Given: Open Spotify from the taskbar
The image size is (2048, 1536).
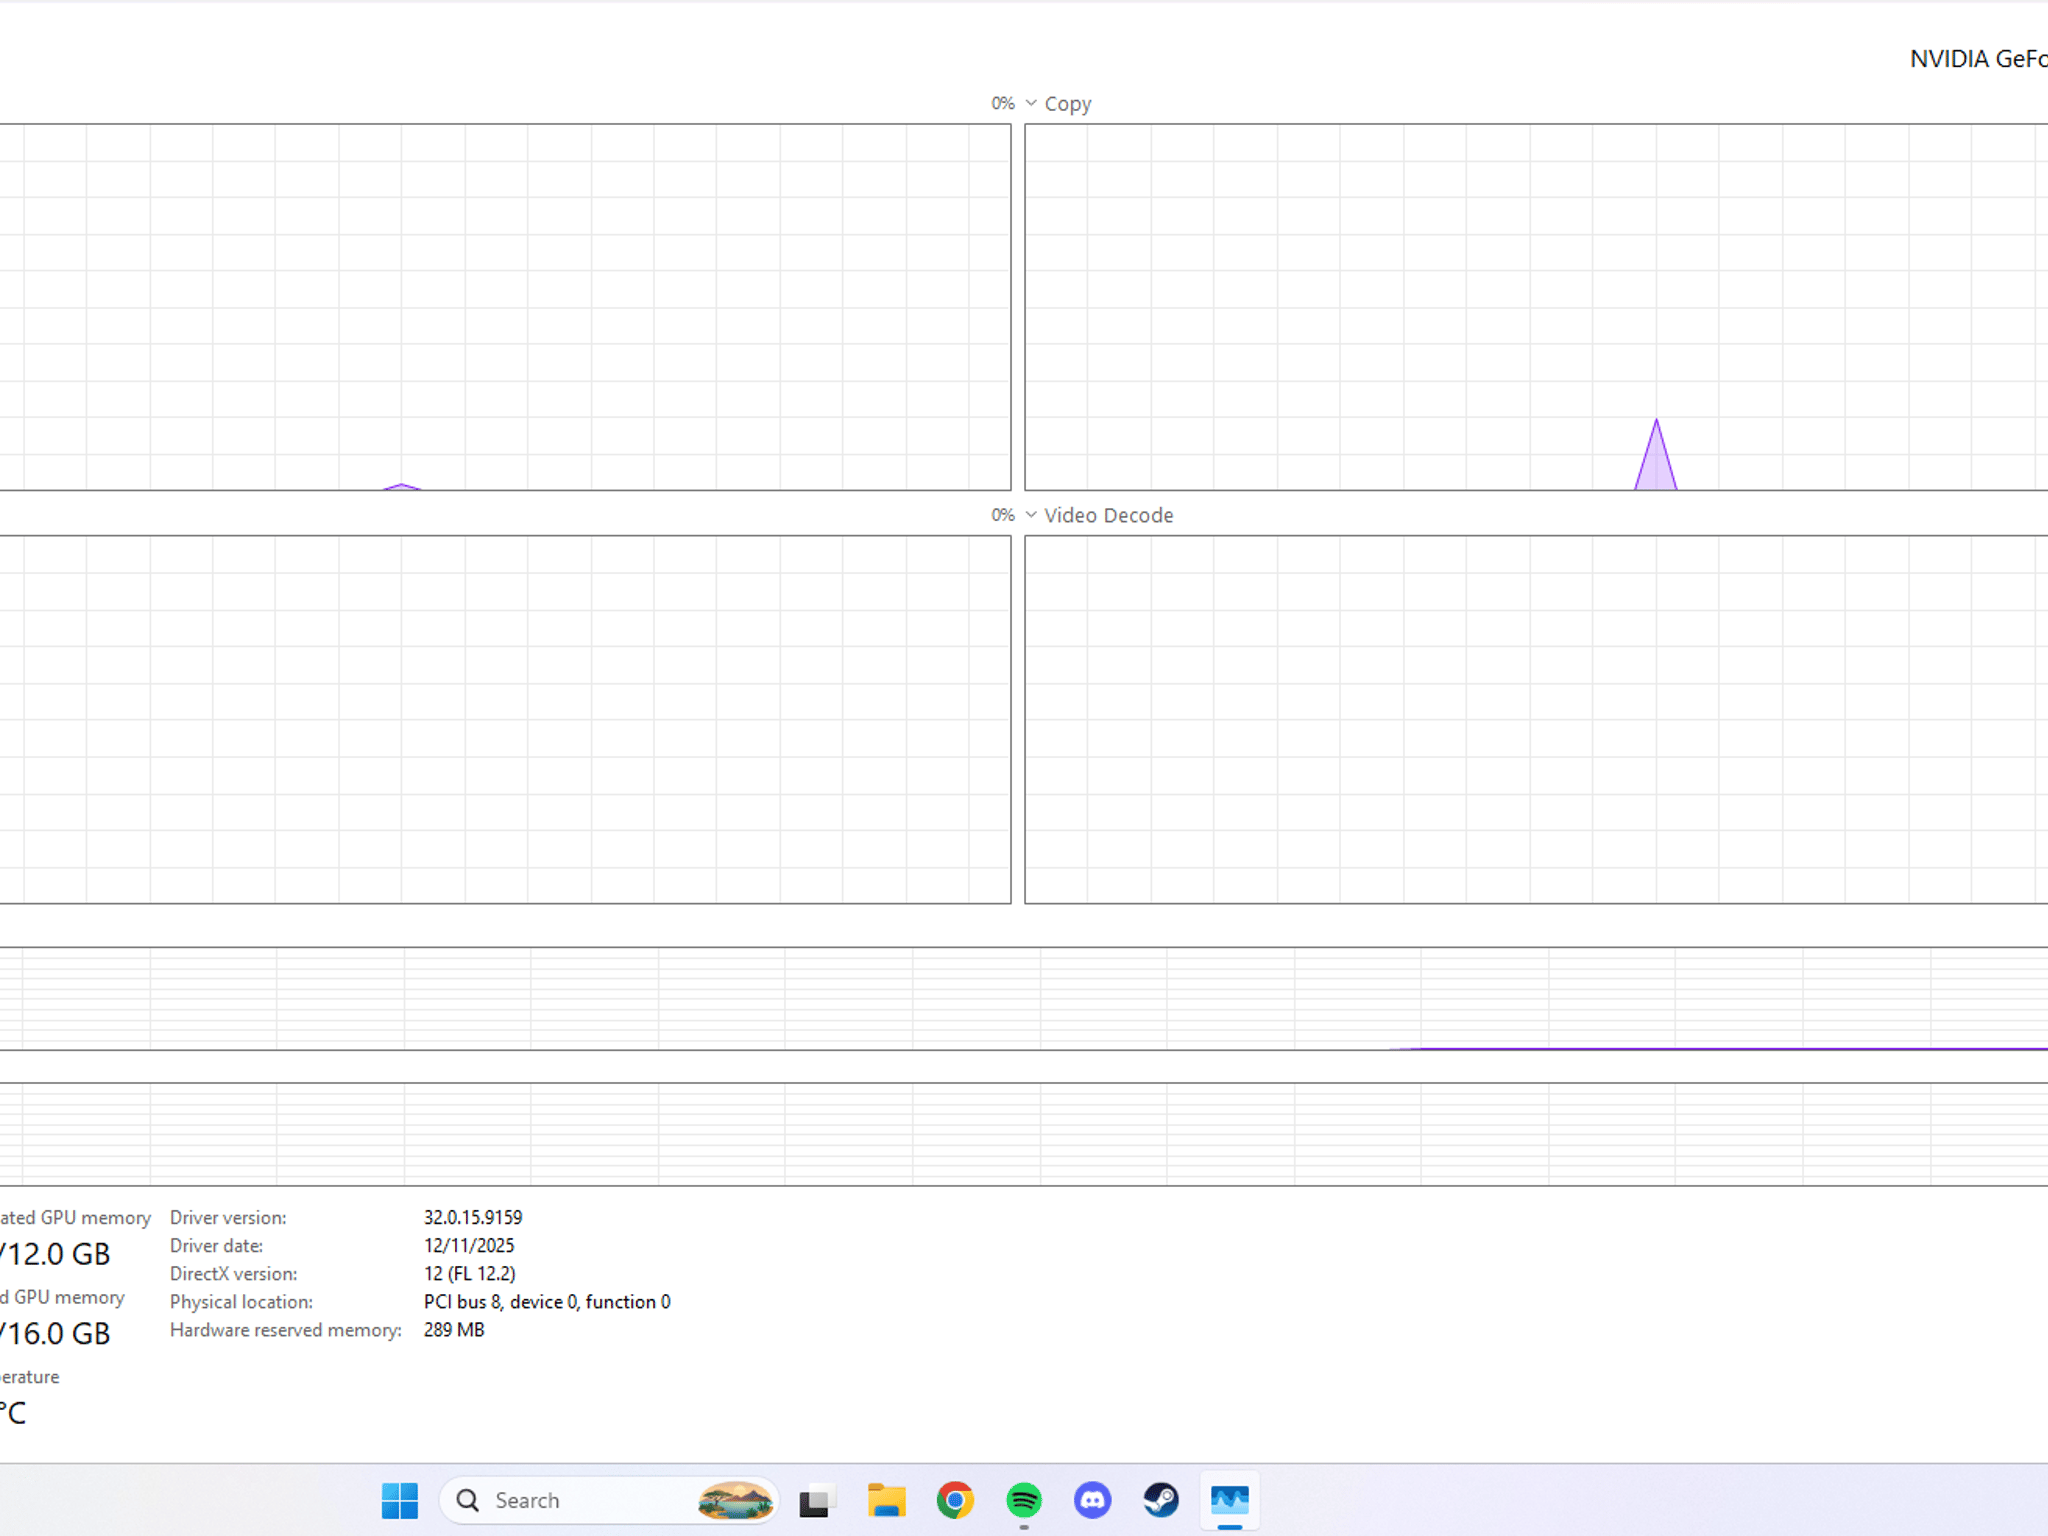Looking at the screenshot, I should coord(1024,1500).
